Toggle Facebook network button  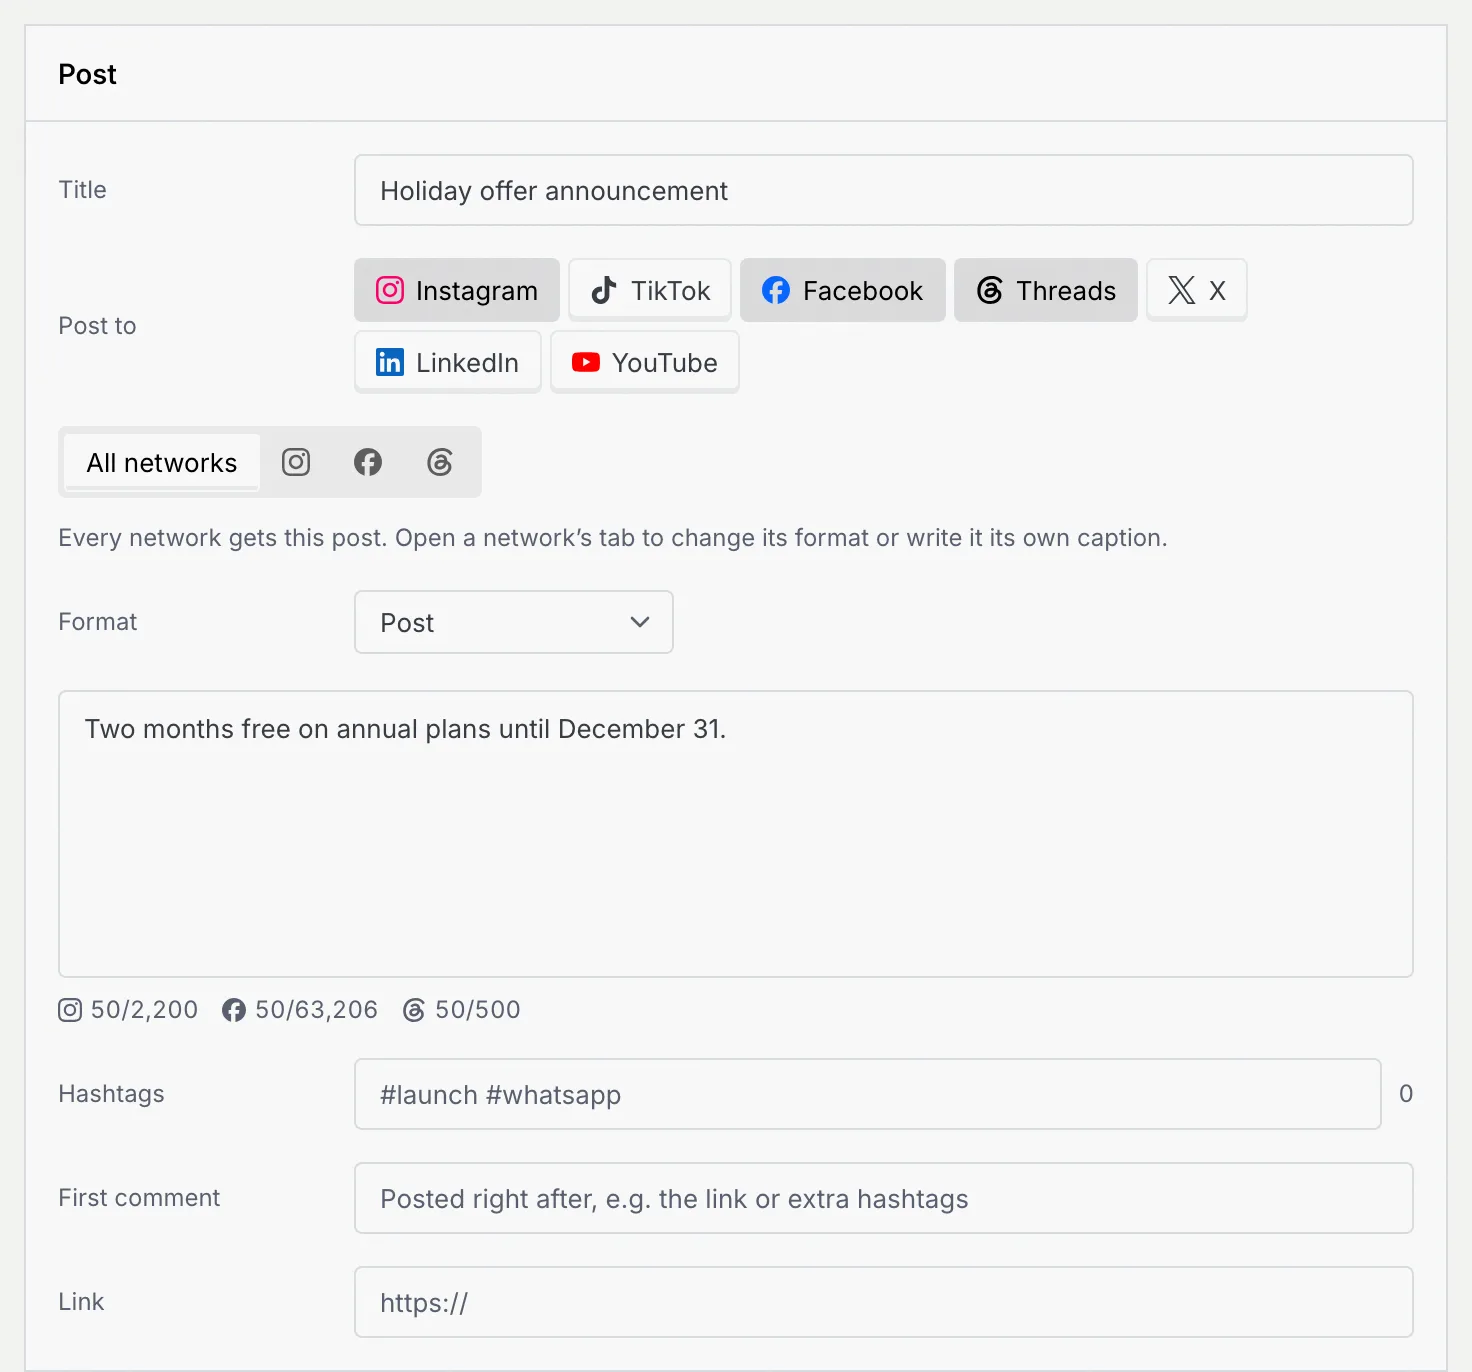click(x=843, y=290)
